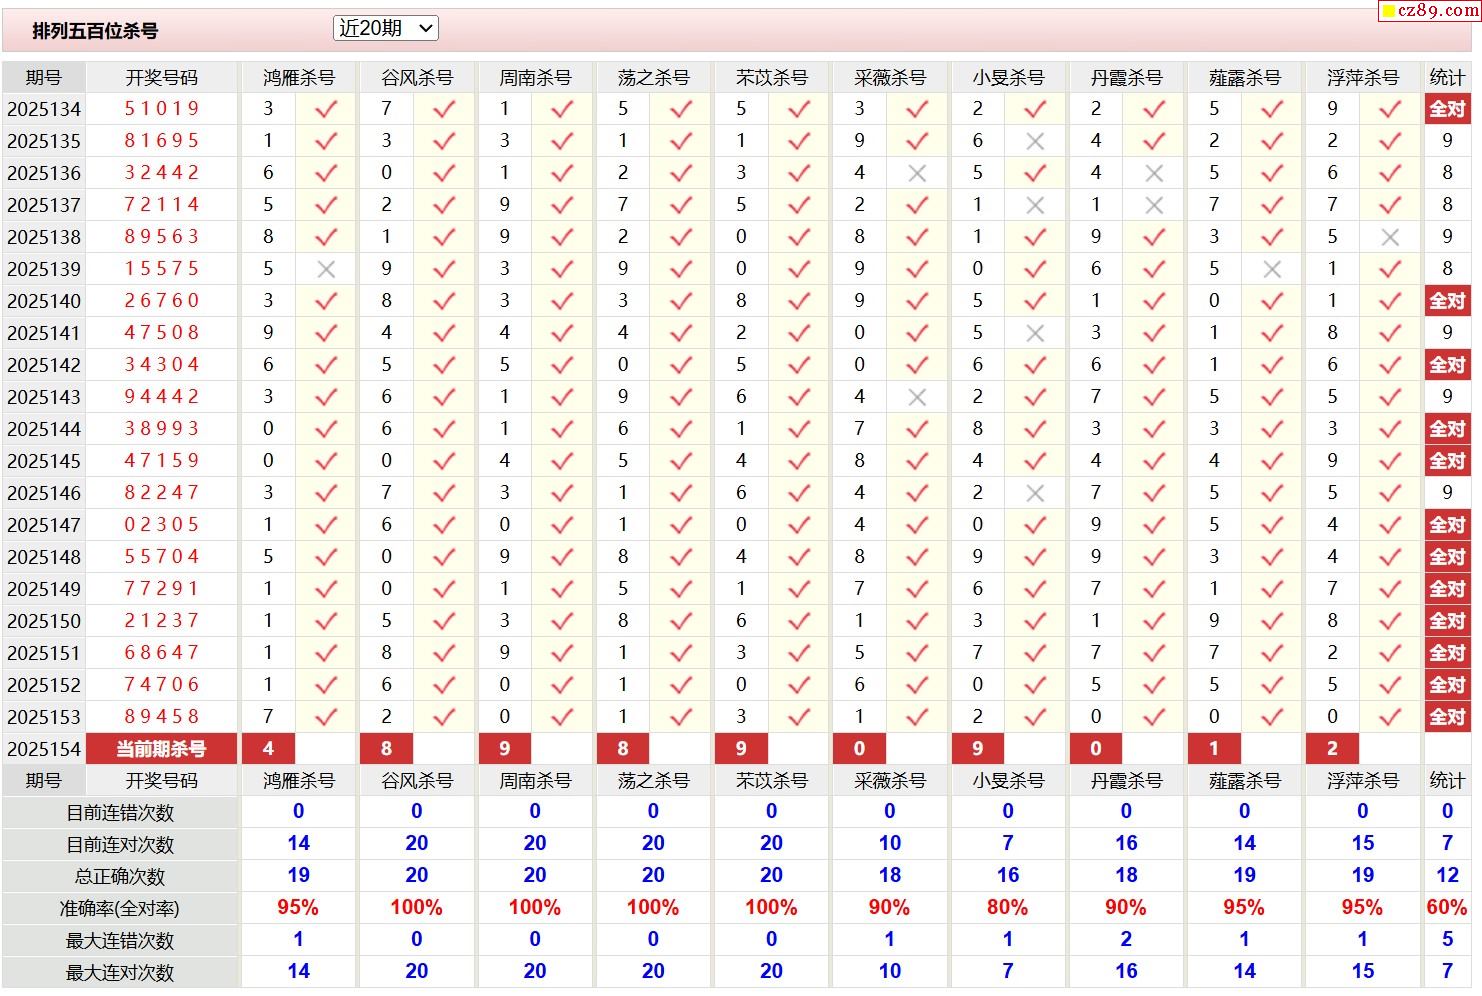Click the red check for 小旻杀号 in row 2025152

1035,685
